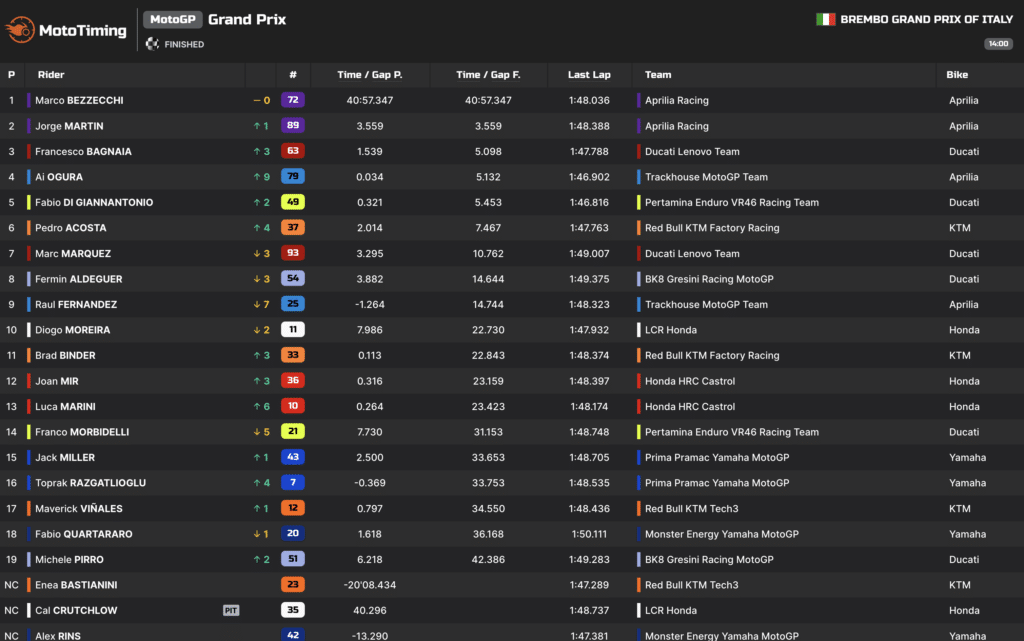1024x641 pixels.
Task: Click number badge 93 for Marquez
Action: [293, 253]
